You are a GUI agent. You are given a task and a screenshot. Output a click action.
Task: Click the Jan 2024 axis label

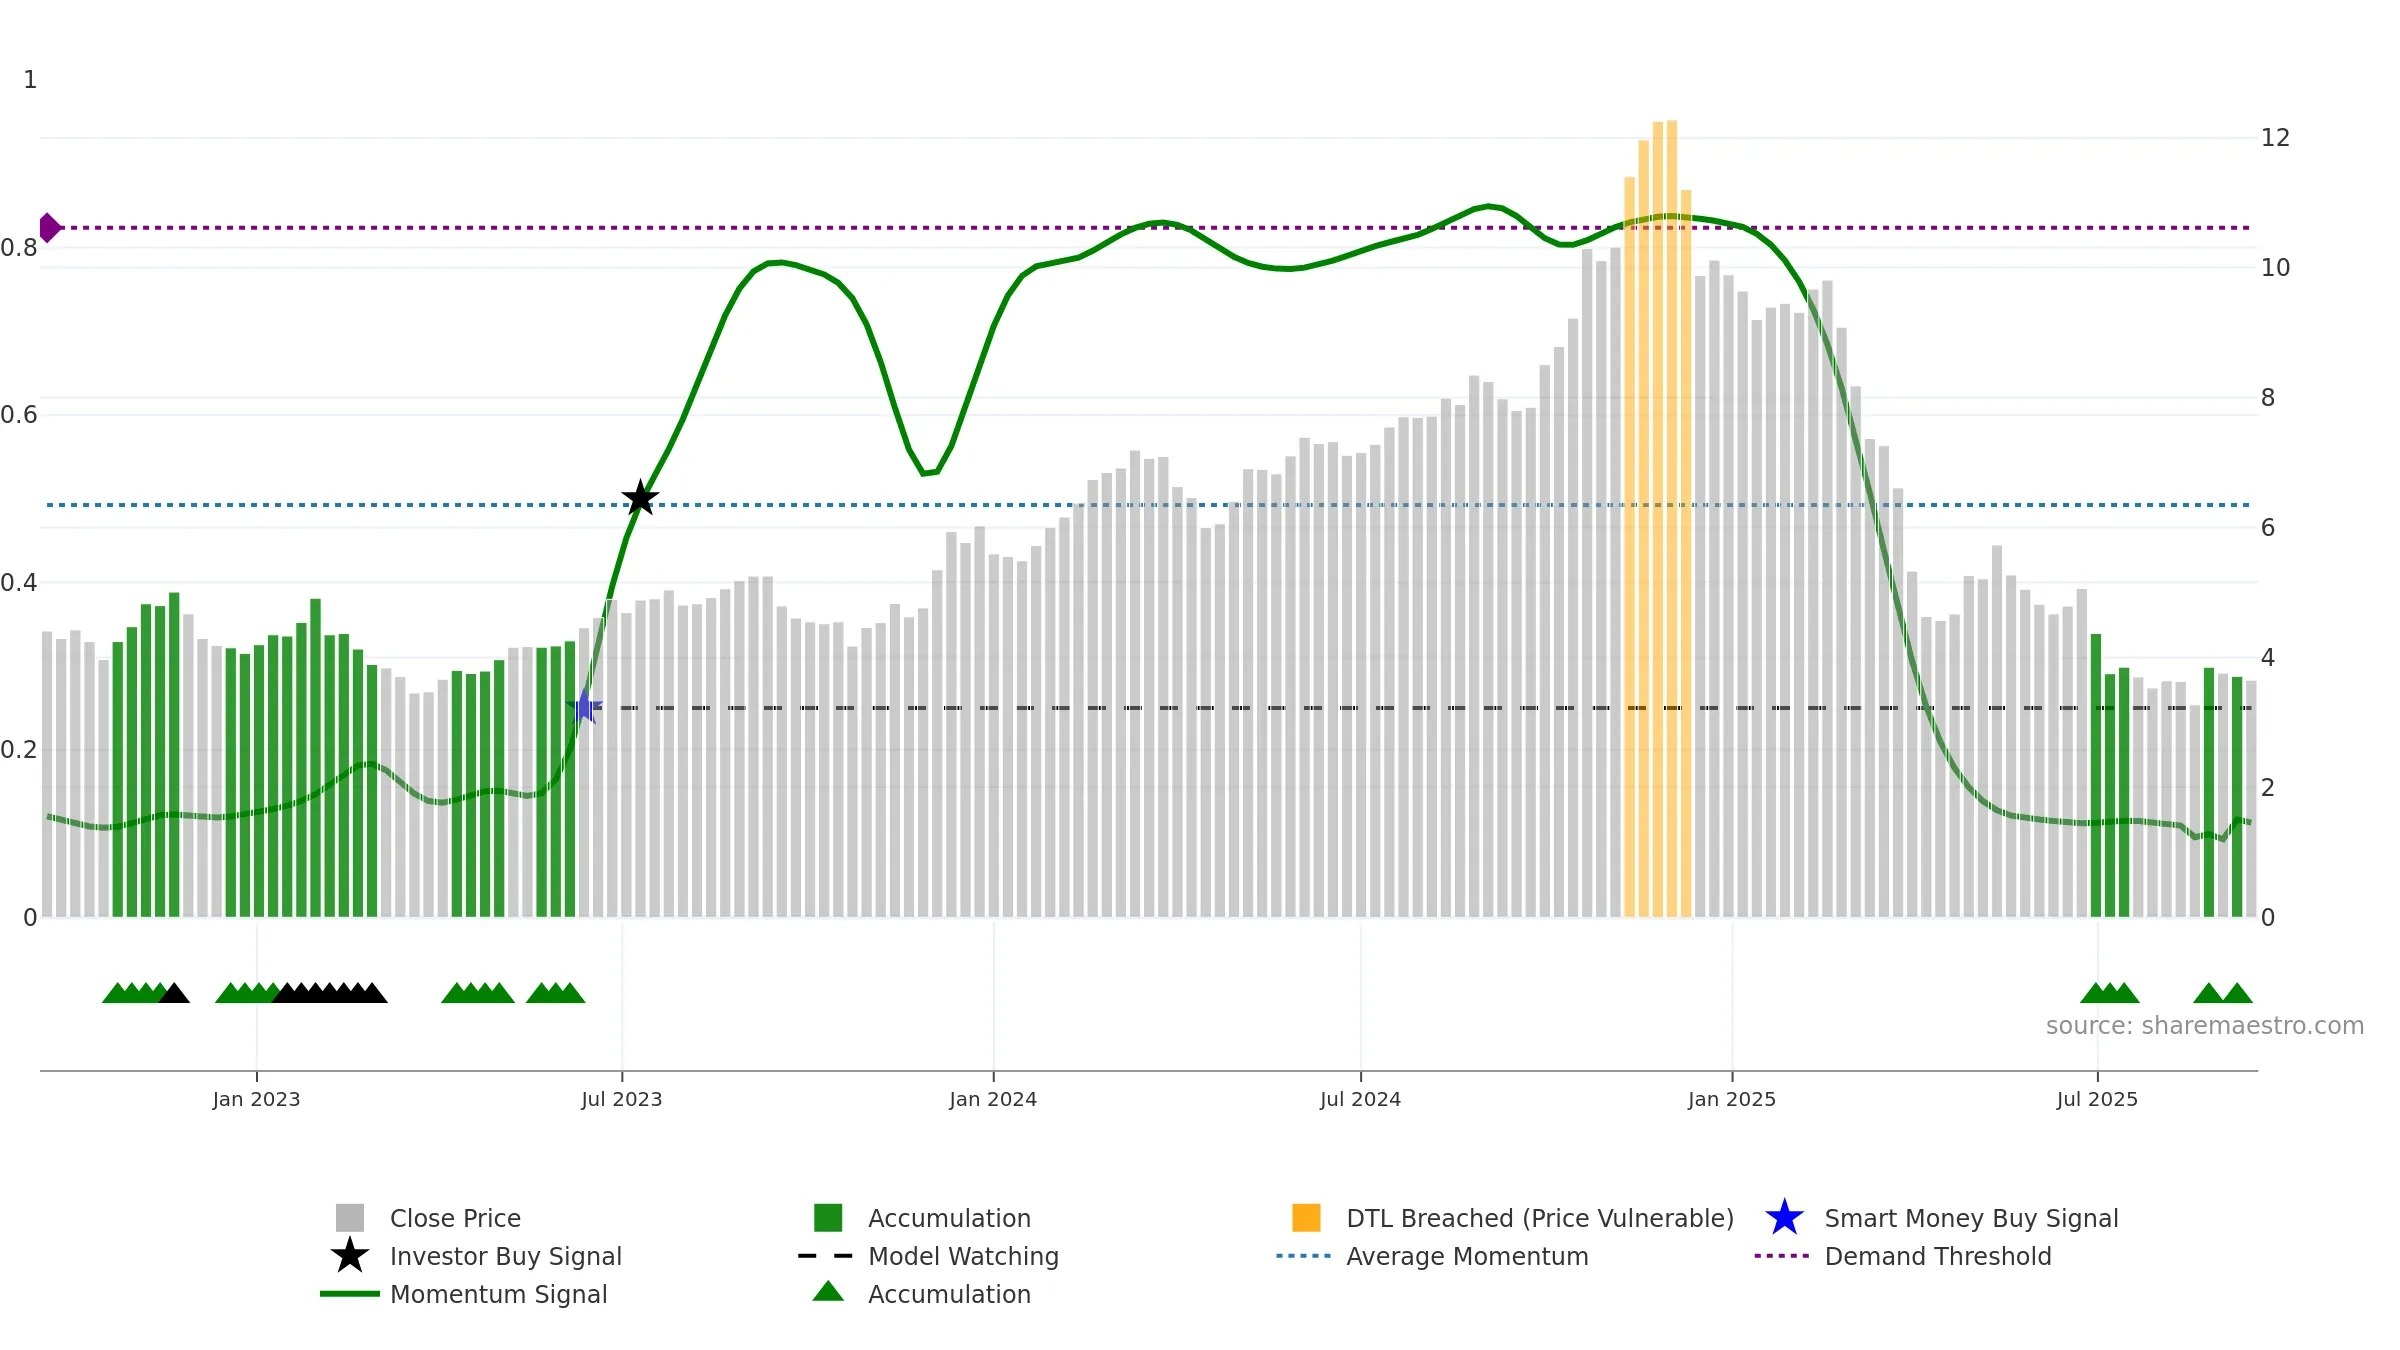click(x=993, y=1099)
